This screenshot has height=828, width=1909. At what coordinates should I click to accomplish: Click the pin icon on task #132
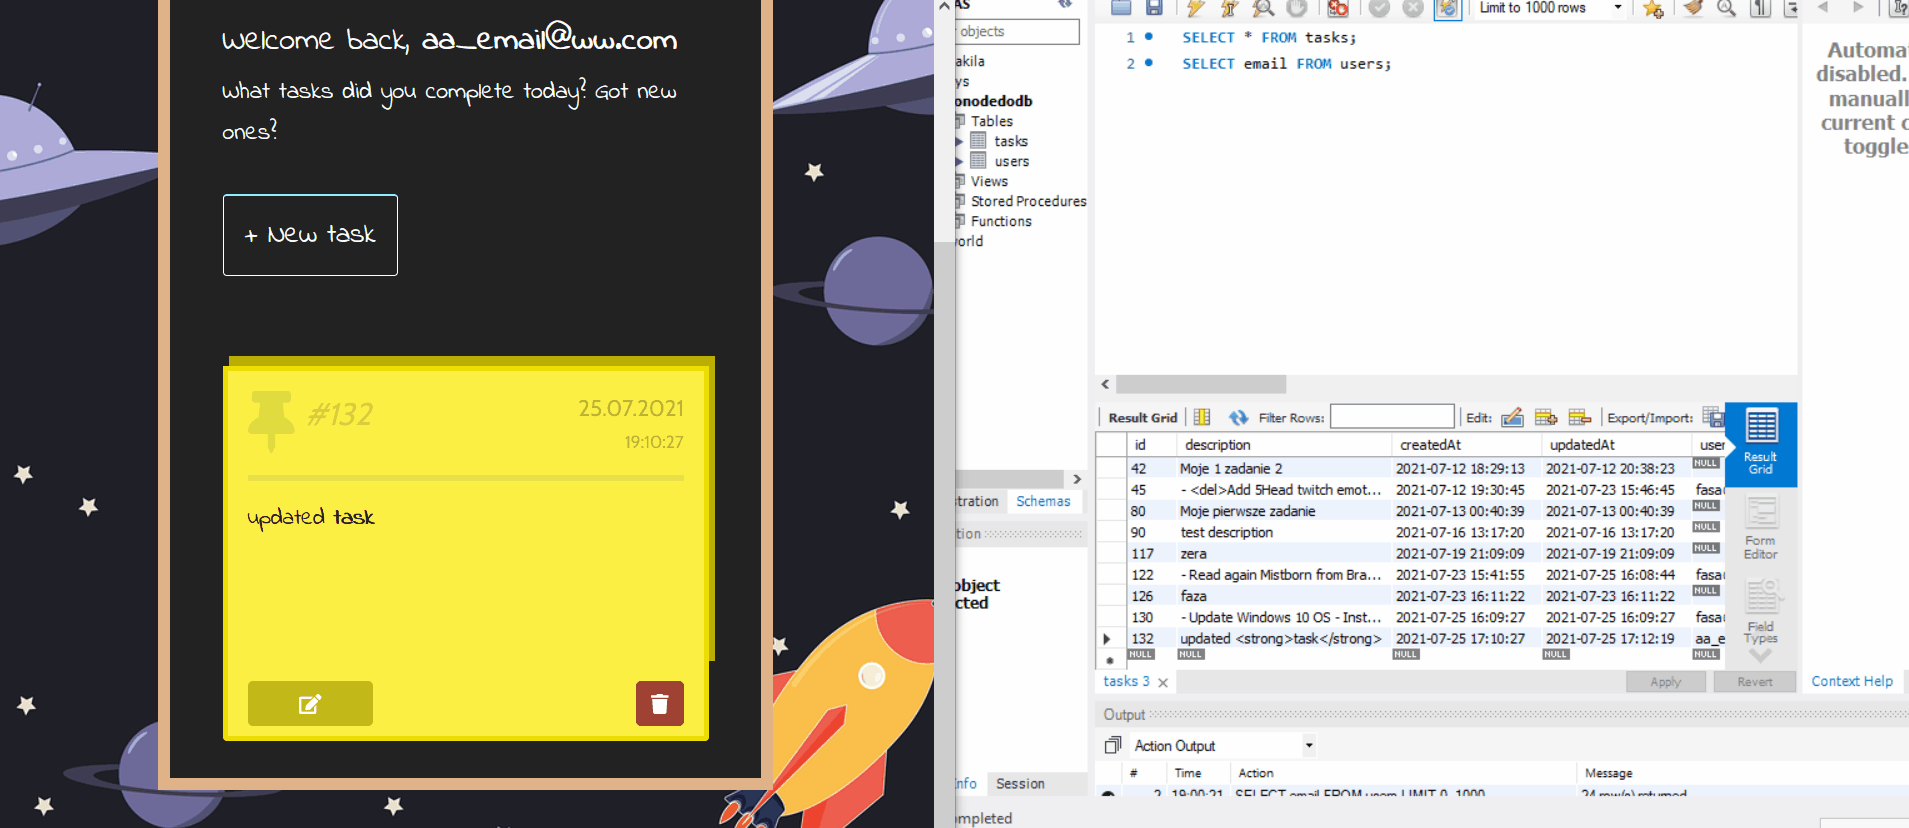(271, 420)
